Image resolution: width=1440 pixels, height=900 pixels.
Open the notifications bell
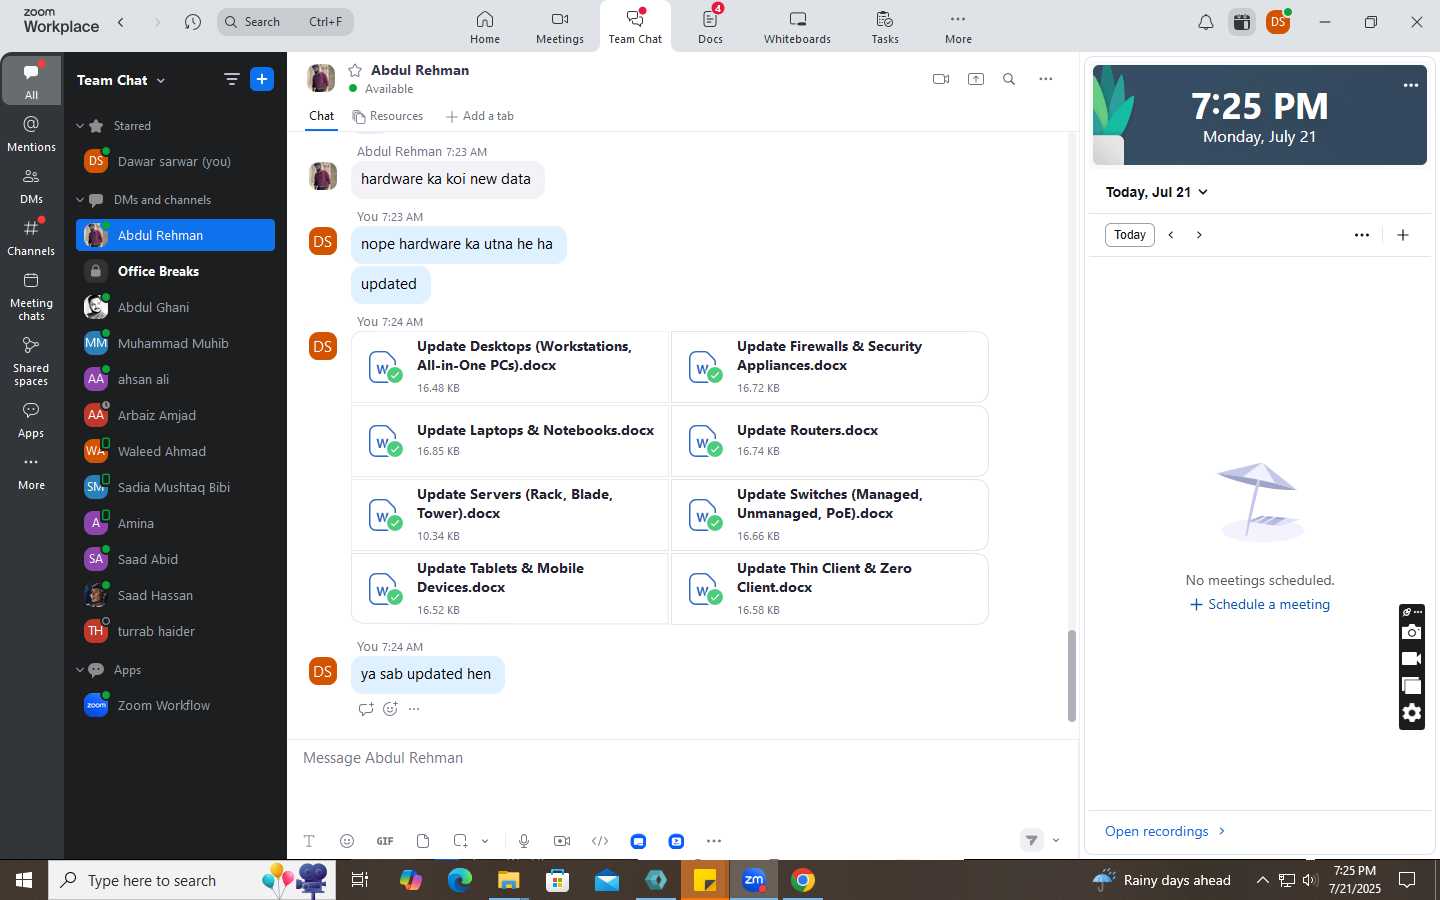[1206, 22]
